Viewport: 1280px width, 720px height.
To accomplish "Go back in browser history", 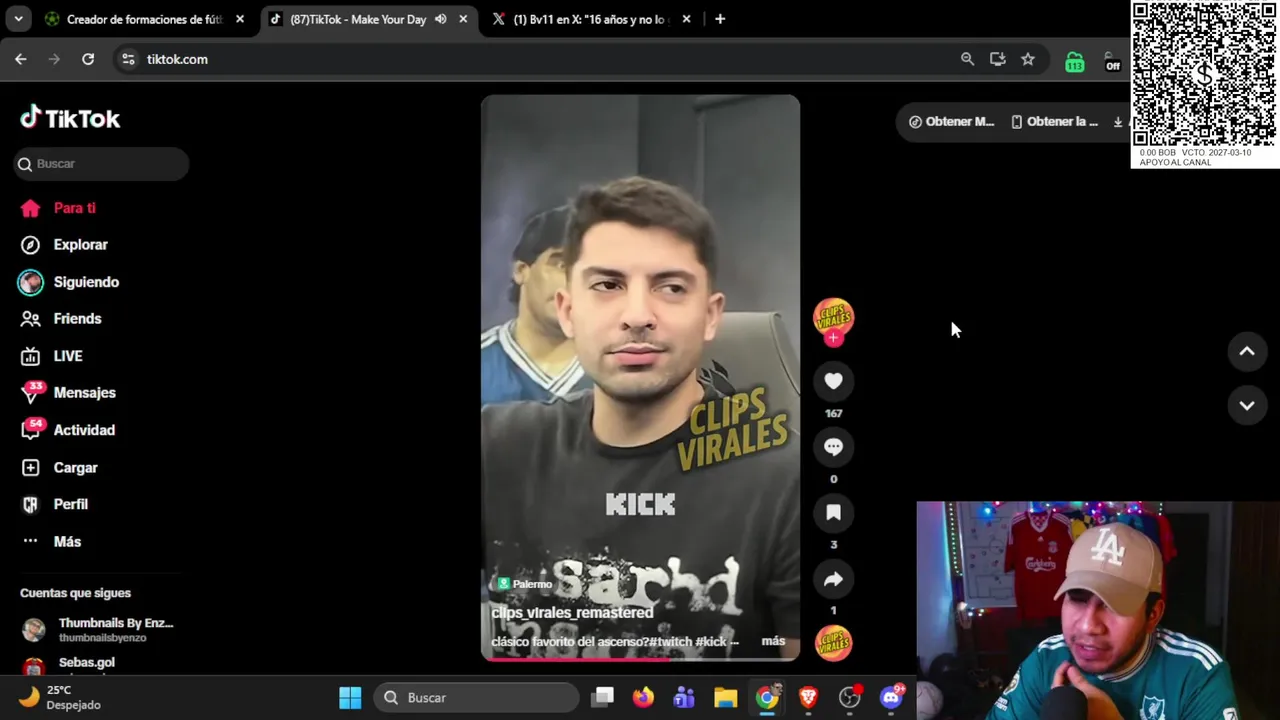I will click(21, 59).
